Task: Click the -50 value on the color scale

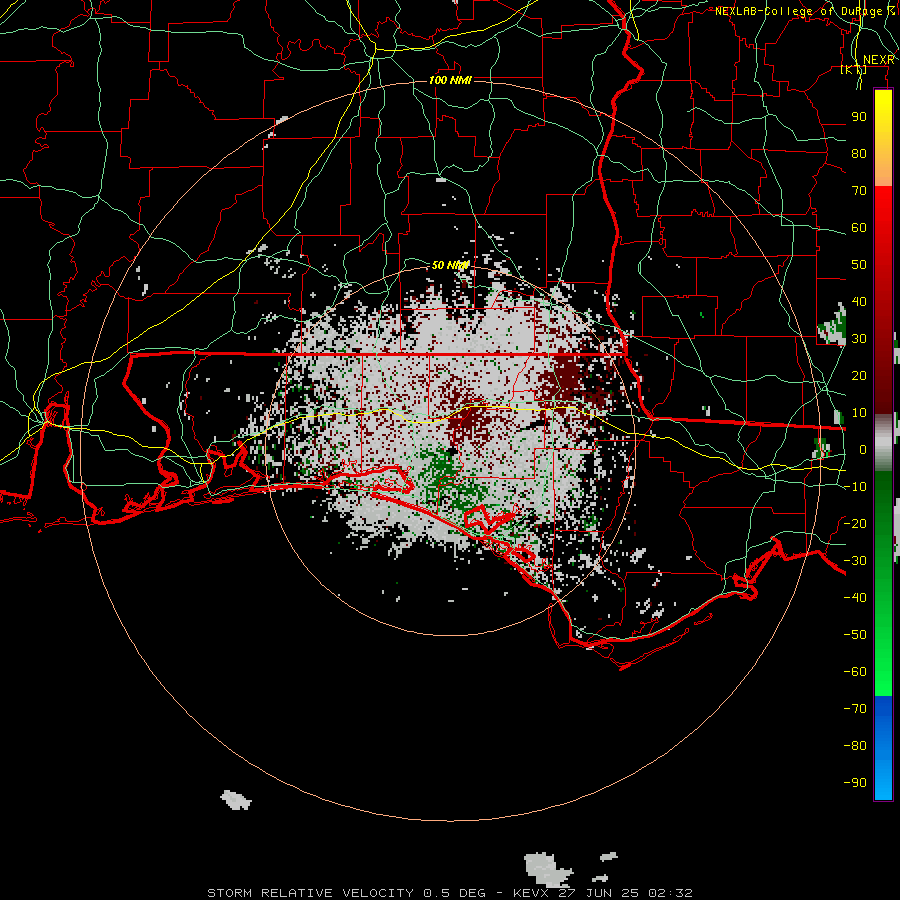Action: pos(855,634)
